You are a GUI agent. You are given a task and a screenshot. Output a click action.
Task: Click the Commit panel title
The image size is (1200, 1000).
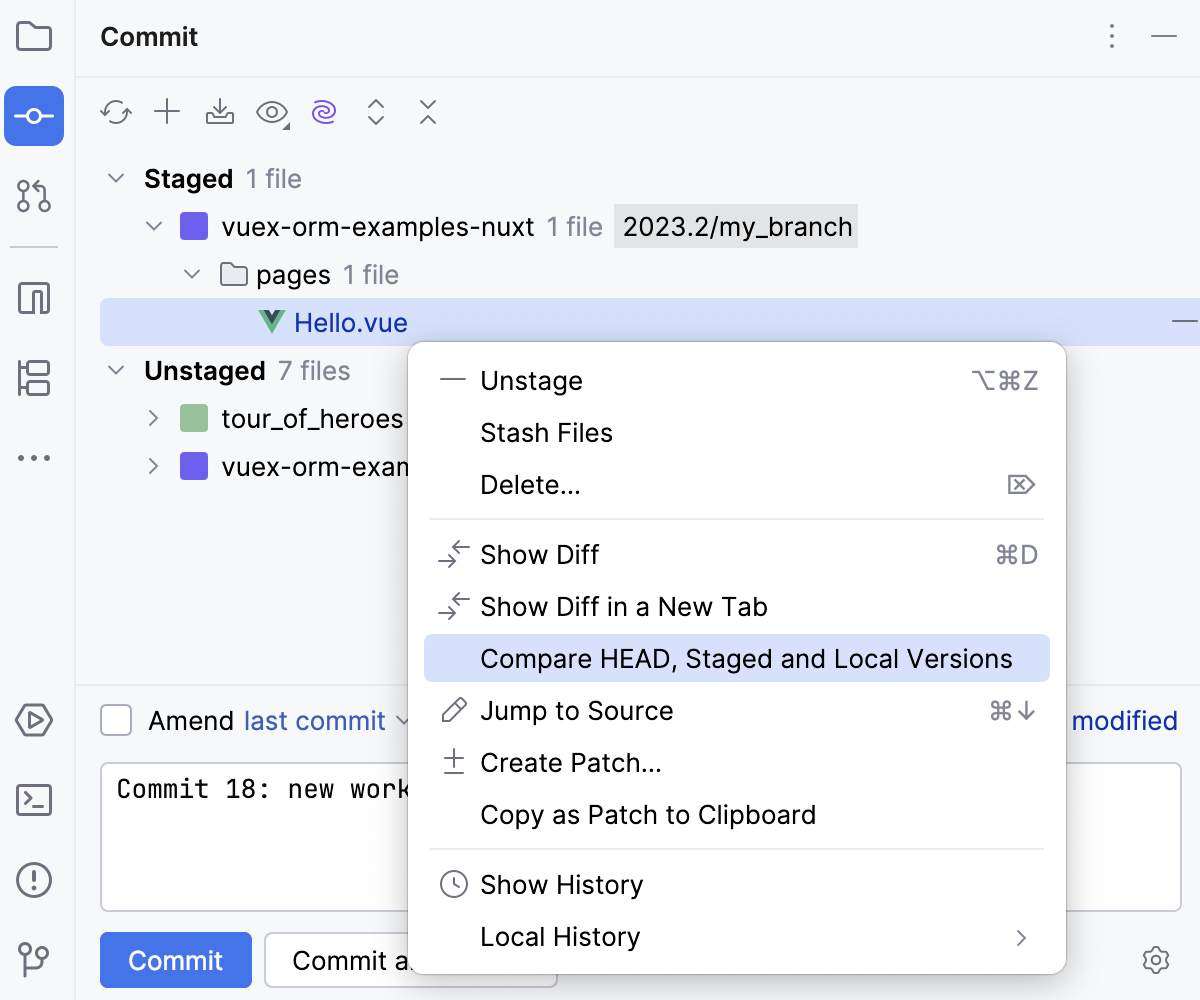click(149, 37)
